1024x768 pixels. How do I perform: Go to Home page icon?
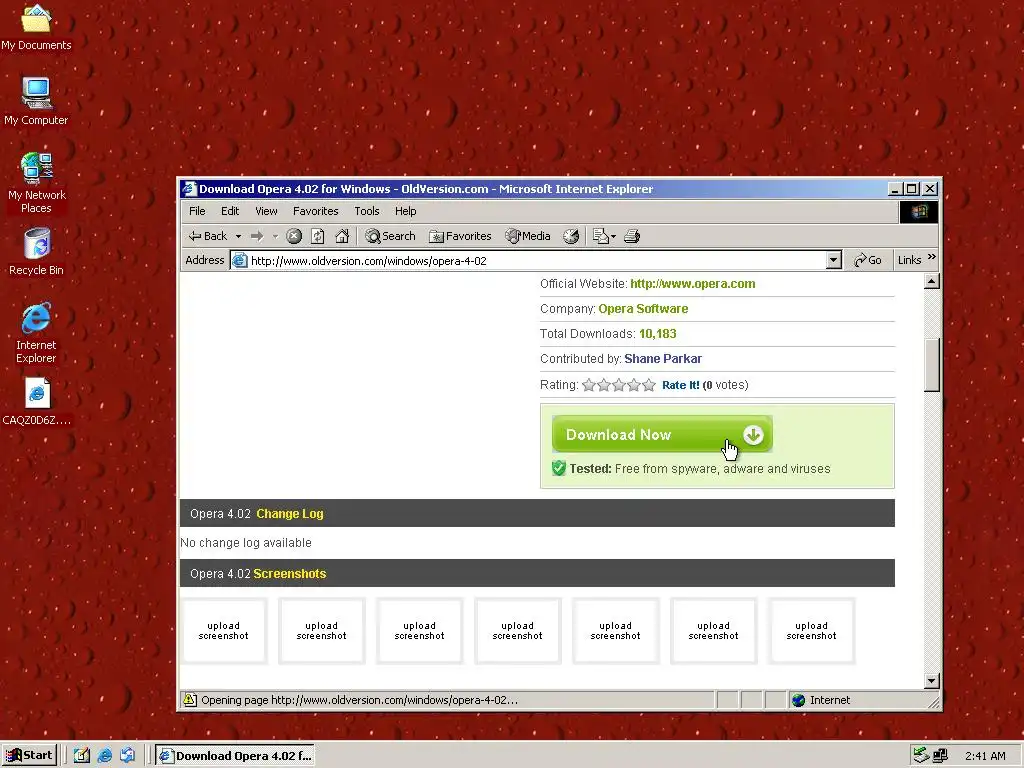click(x=342, y=236)
